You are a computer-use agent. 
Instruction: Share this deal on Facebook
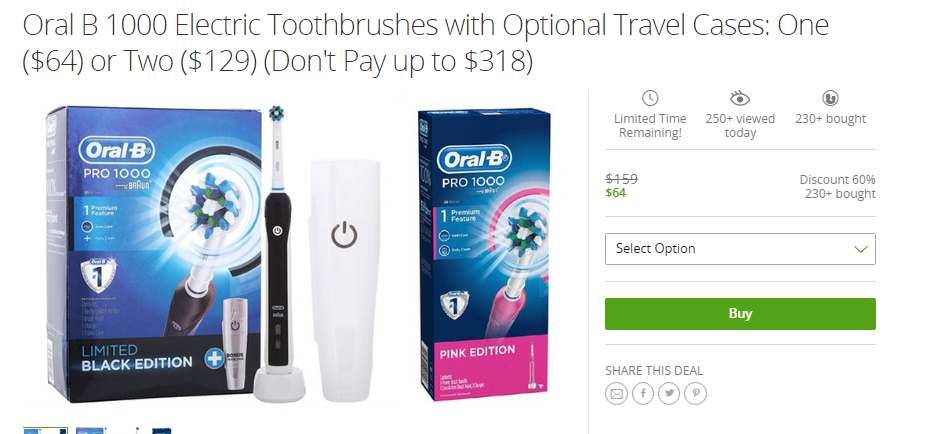pyautogui.click(x=643, y=394)
